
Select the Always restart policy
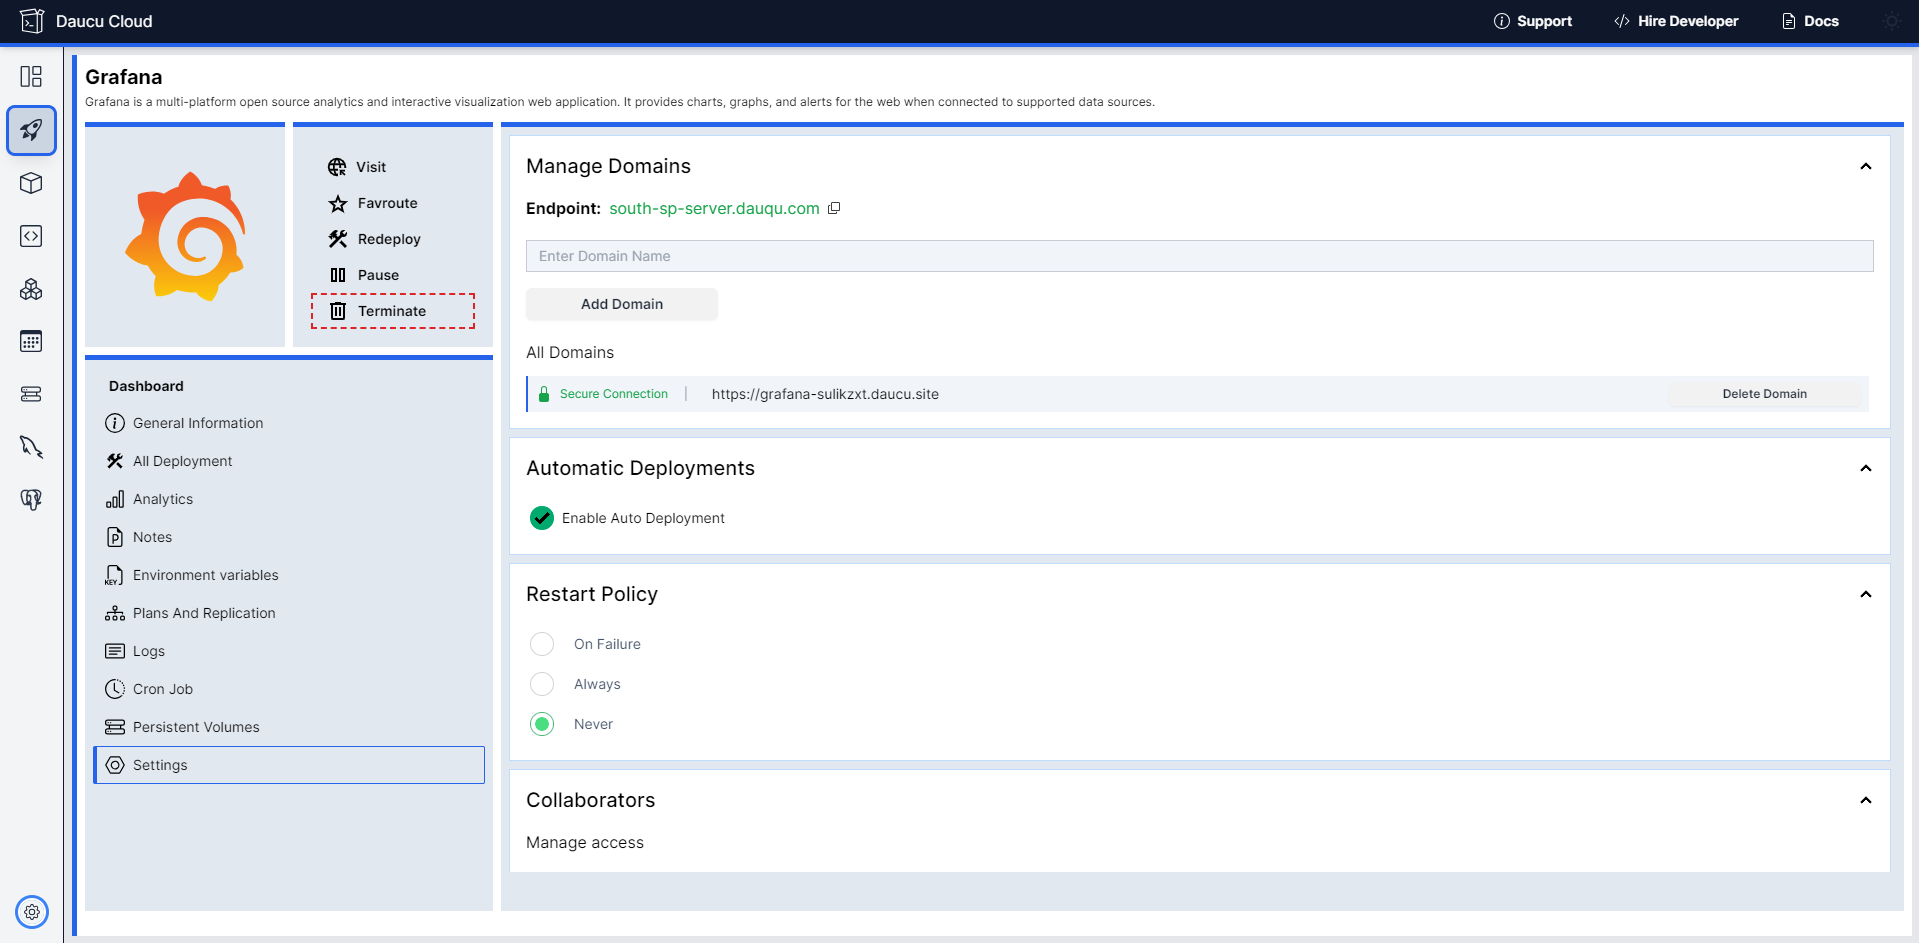pyautogui.click(x=542, y=684)
